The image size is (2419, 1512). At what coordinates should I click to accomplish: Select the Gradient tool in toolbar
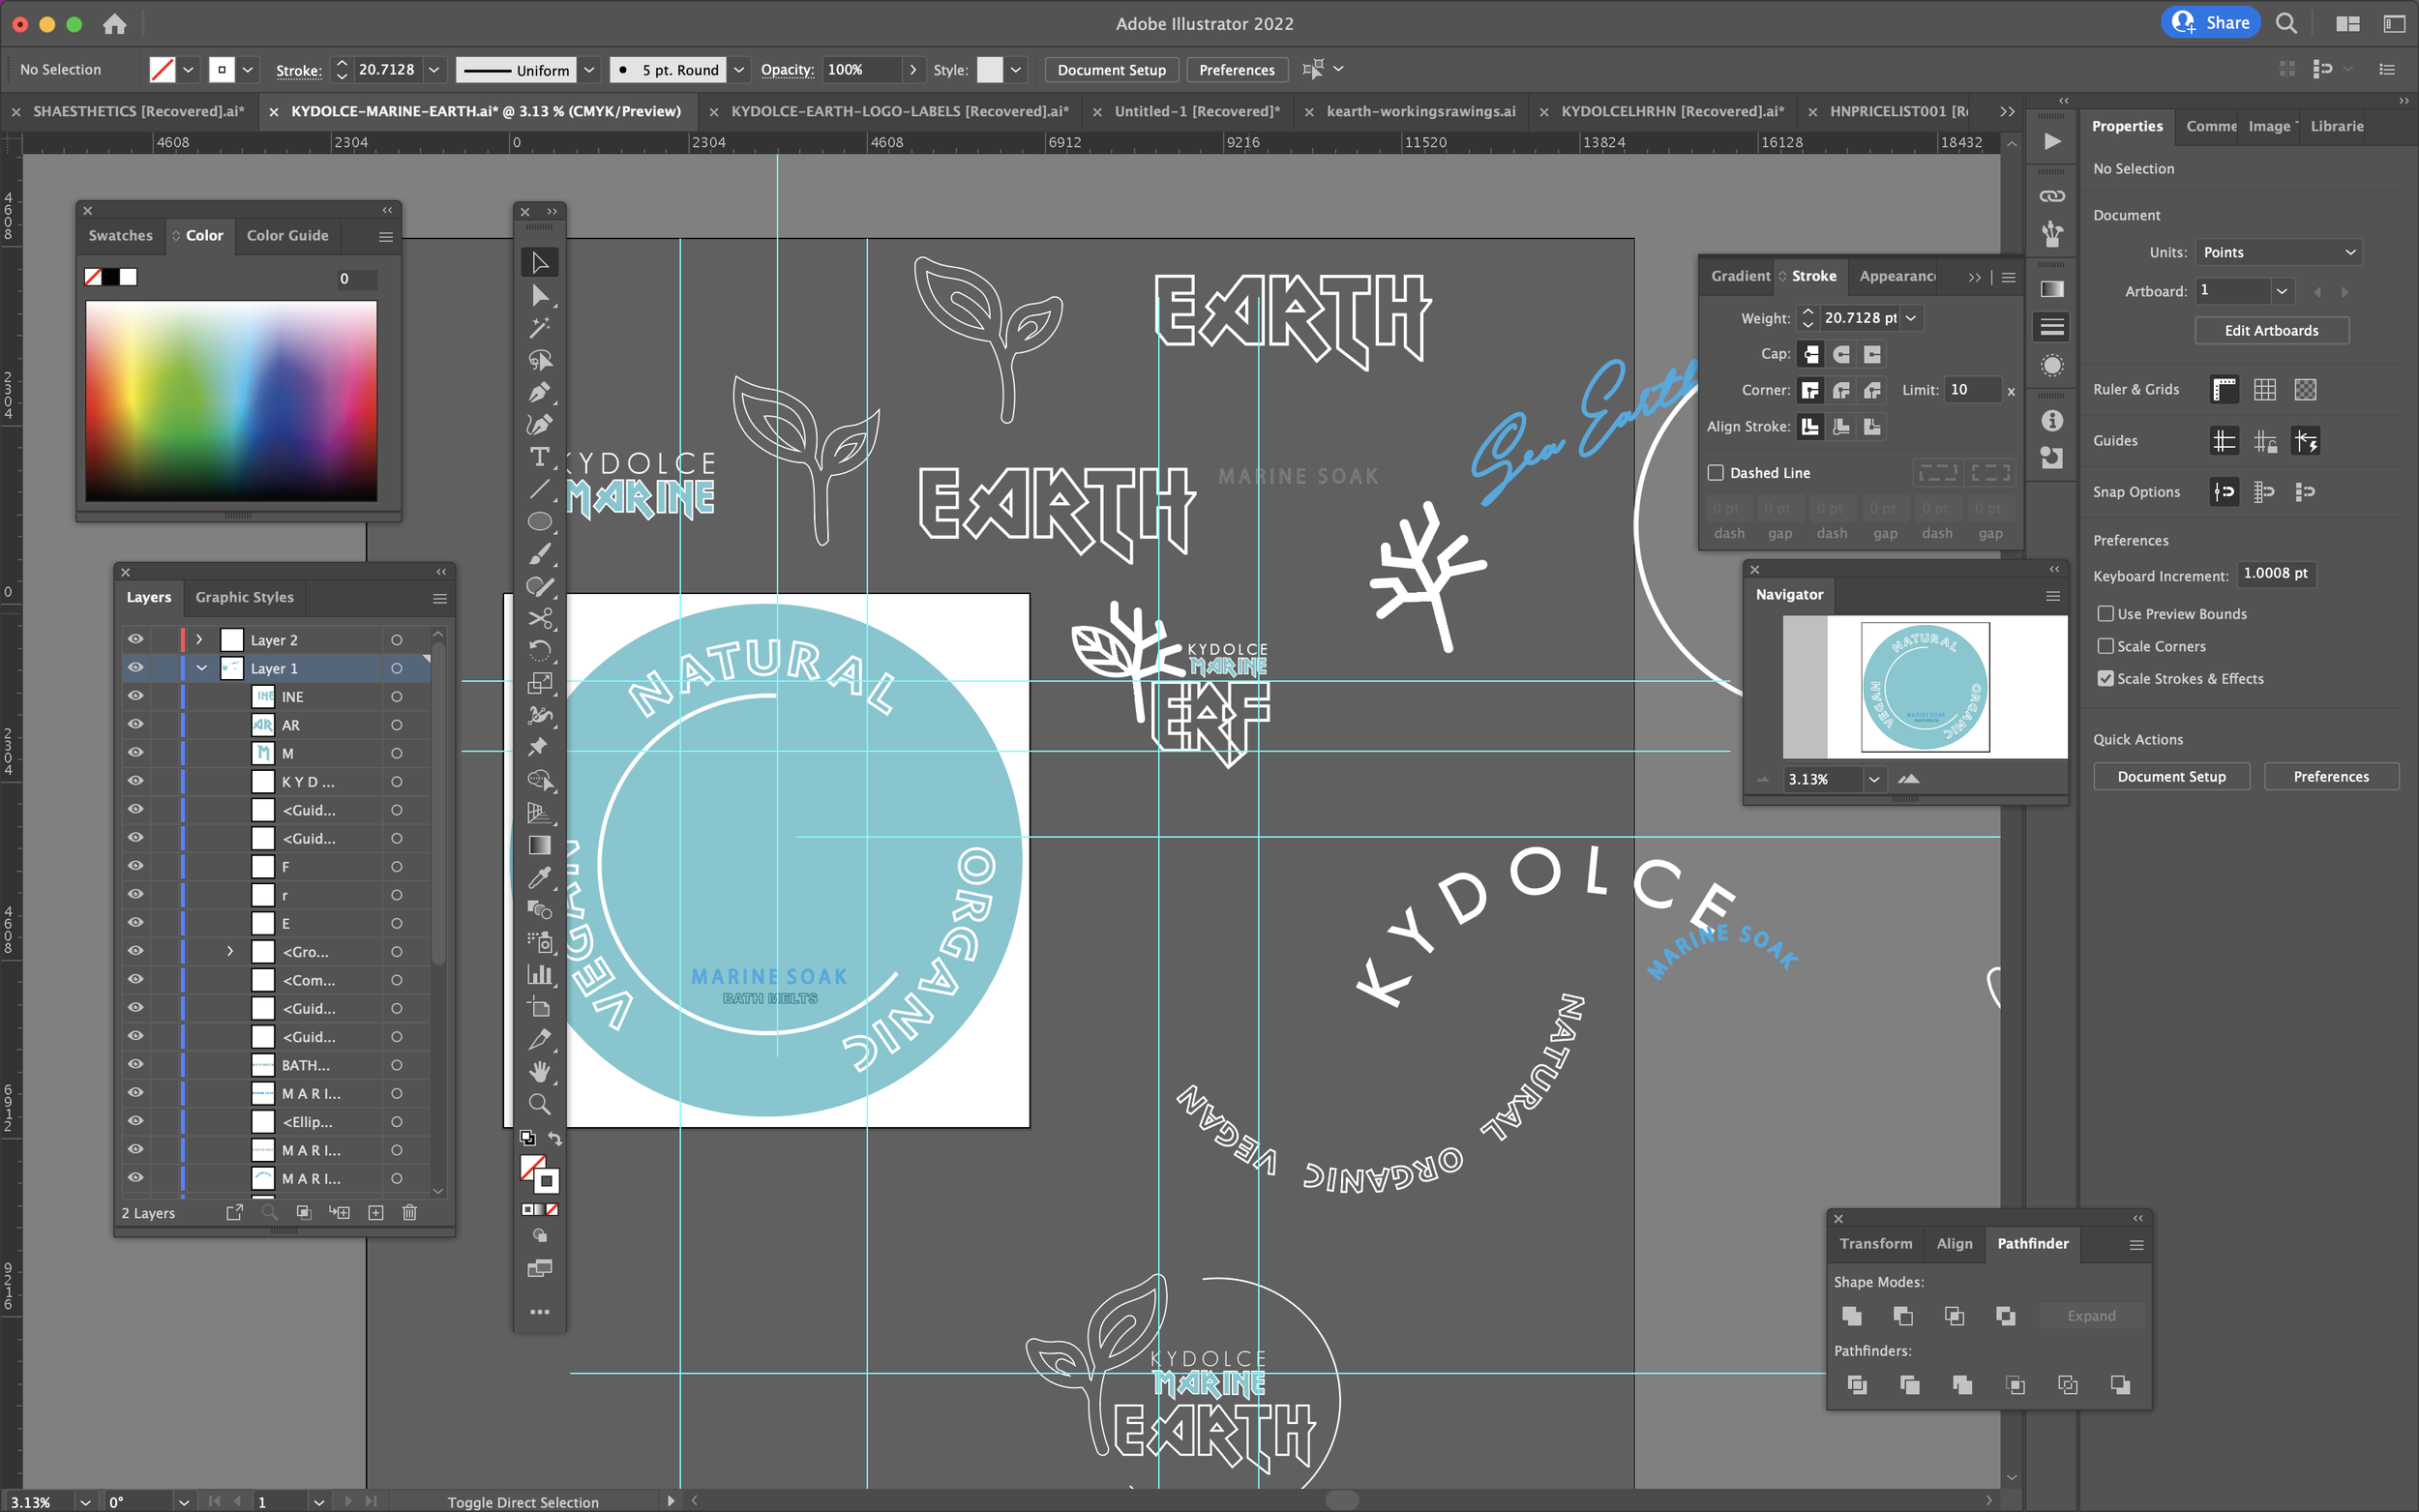540,845
